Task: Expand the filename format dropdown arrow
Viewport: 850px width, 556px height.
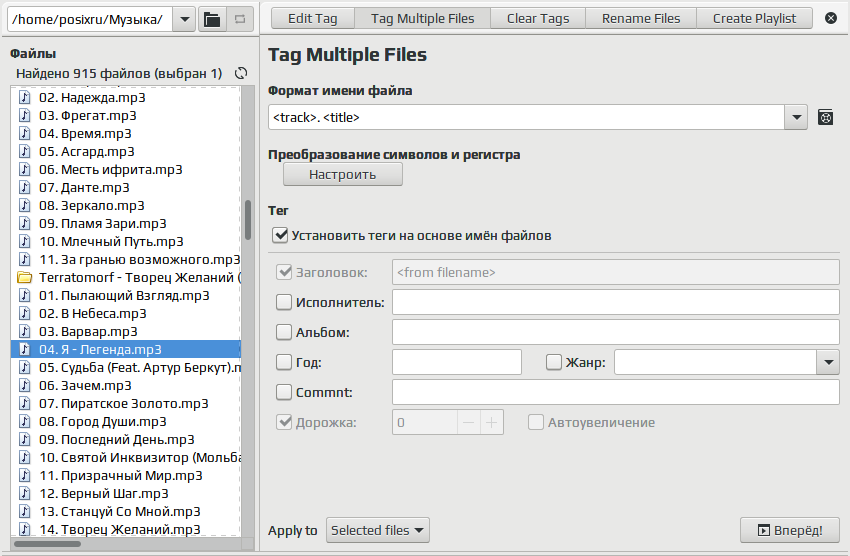Action: 796,117
